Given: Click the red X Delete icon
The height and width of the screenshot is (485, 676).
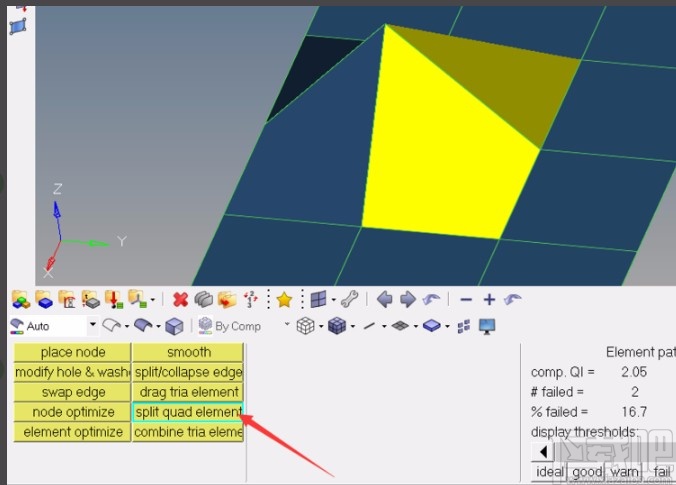Looking at the screenshot, I should click(181, 299).
